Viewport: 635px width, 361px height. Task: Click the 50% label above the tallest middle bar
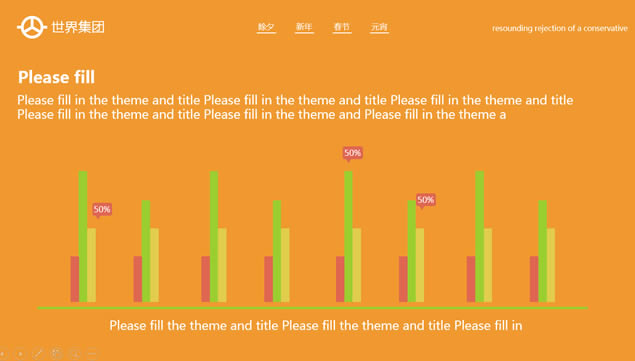[352, 153]
